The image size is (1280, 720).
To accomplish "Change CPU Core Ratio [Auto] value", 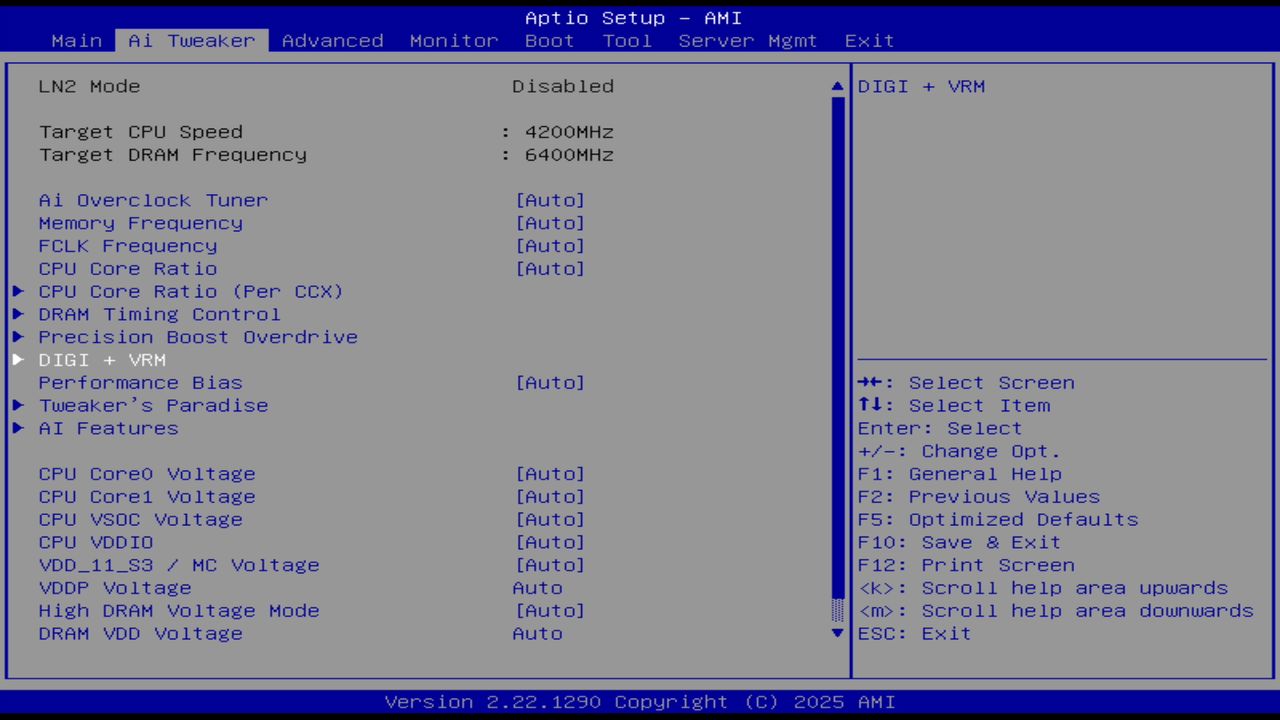I will (x=550, y=269).
